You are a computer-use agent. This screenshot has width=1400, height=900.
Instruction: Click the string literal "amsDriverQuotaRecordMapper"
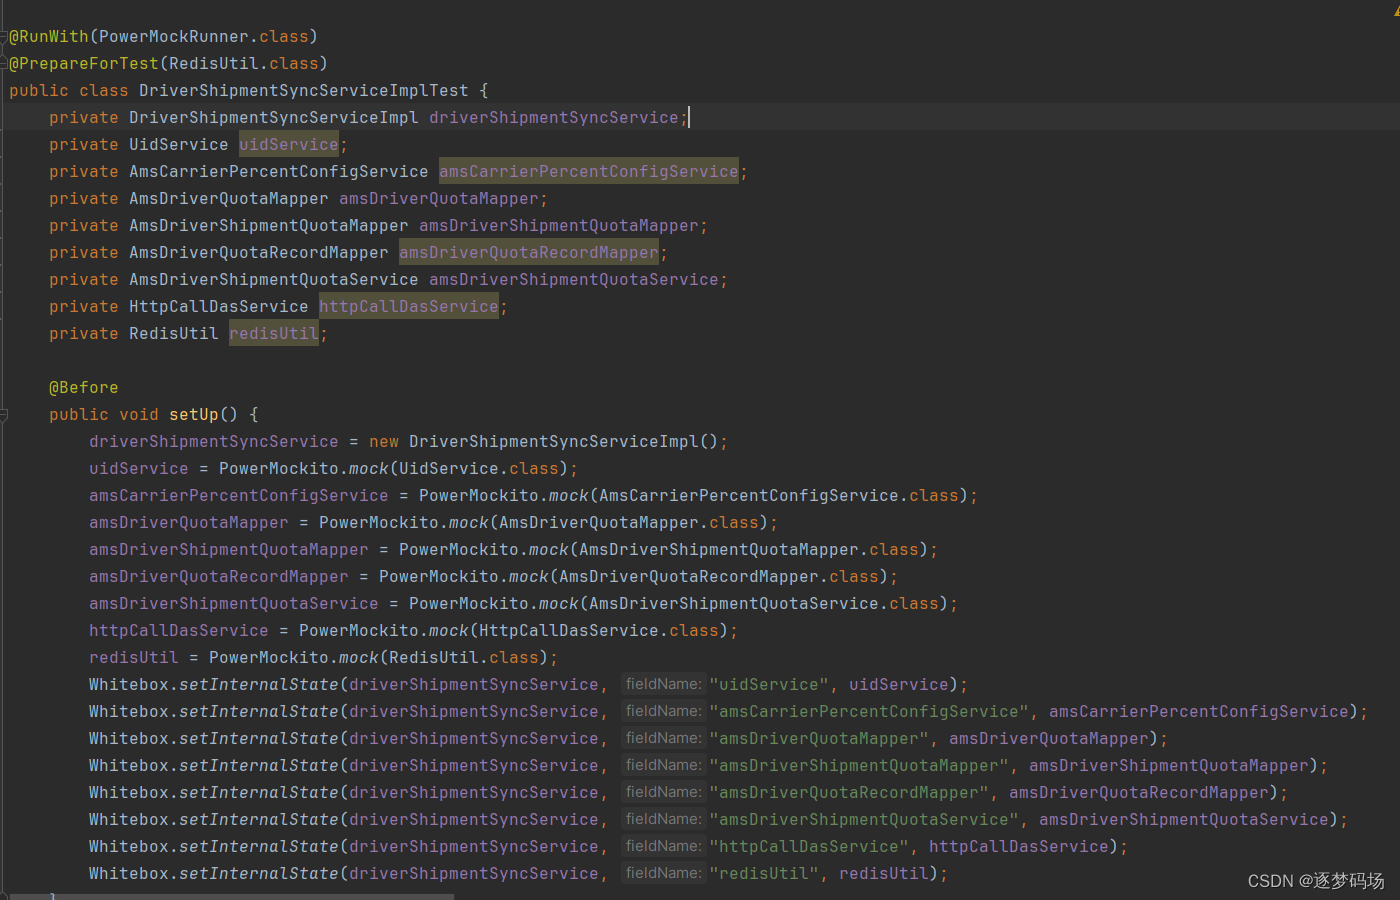[x=849, y=793]
